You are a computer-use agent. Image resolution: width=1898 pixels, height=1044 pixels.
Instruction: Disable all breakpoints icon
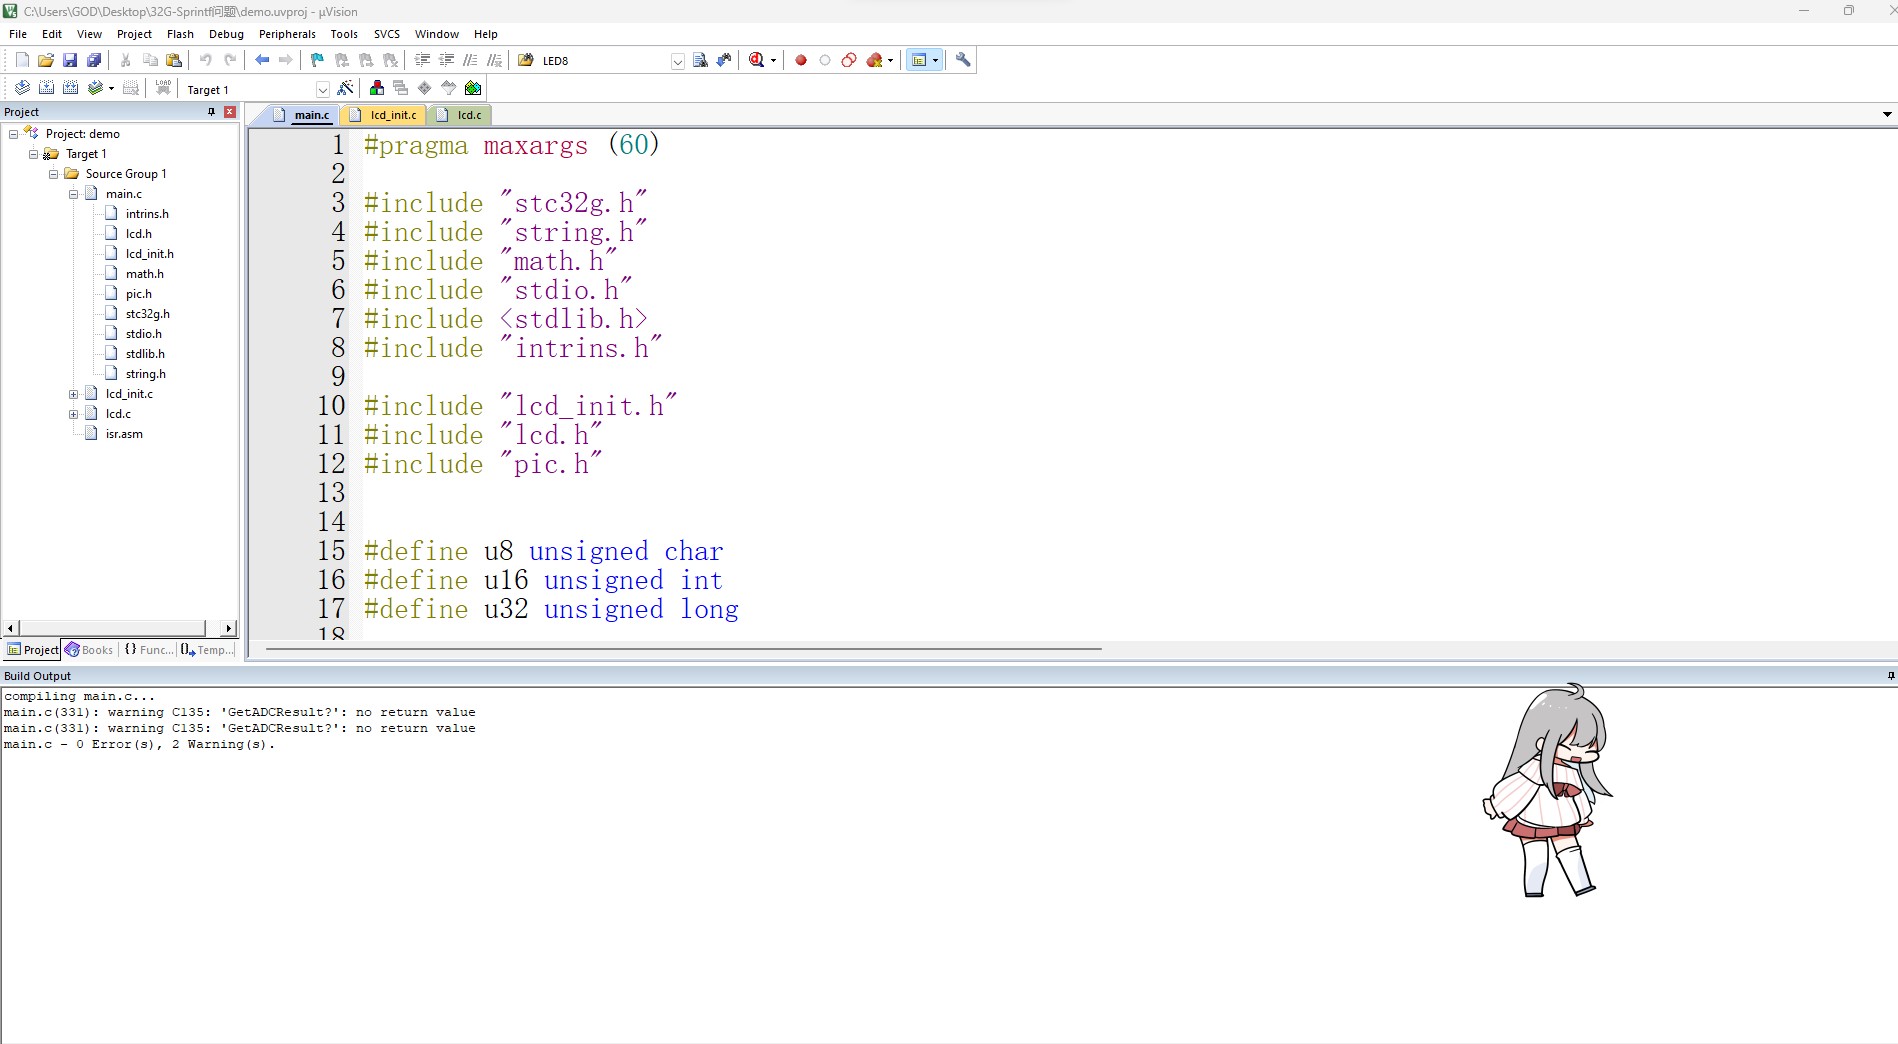(849, 60)
